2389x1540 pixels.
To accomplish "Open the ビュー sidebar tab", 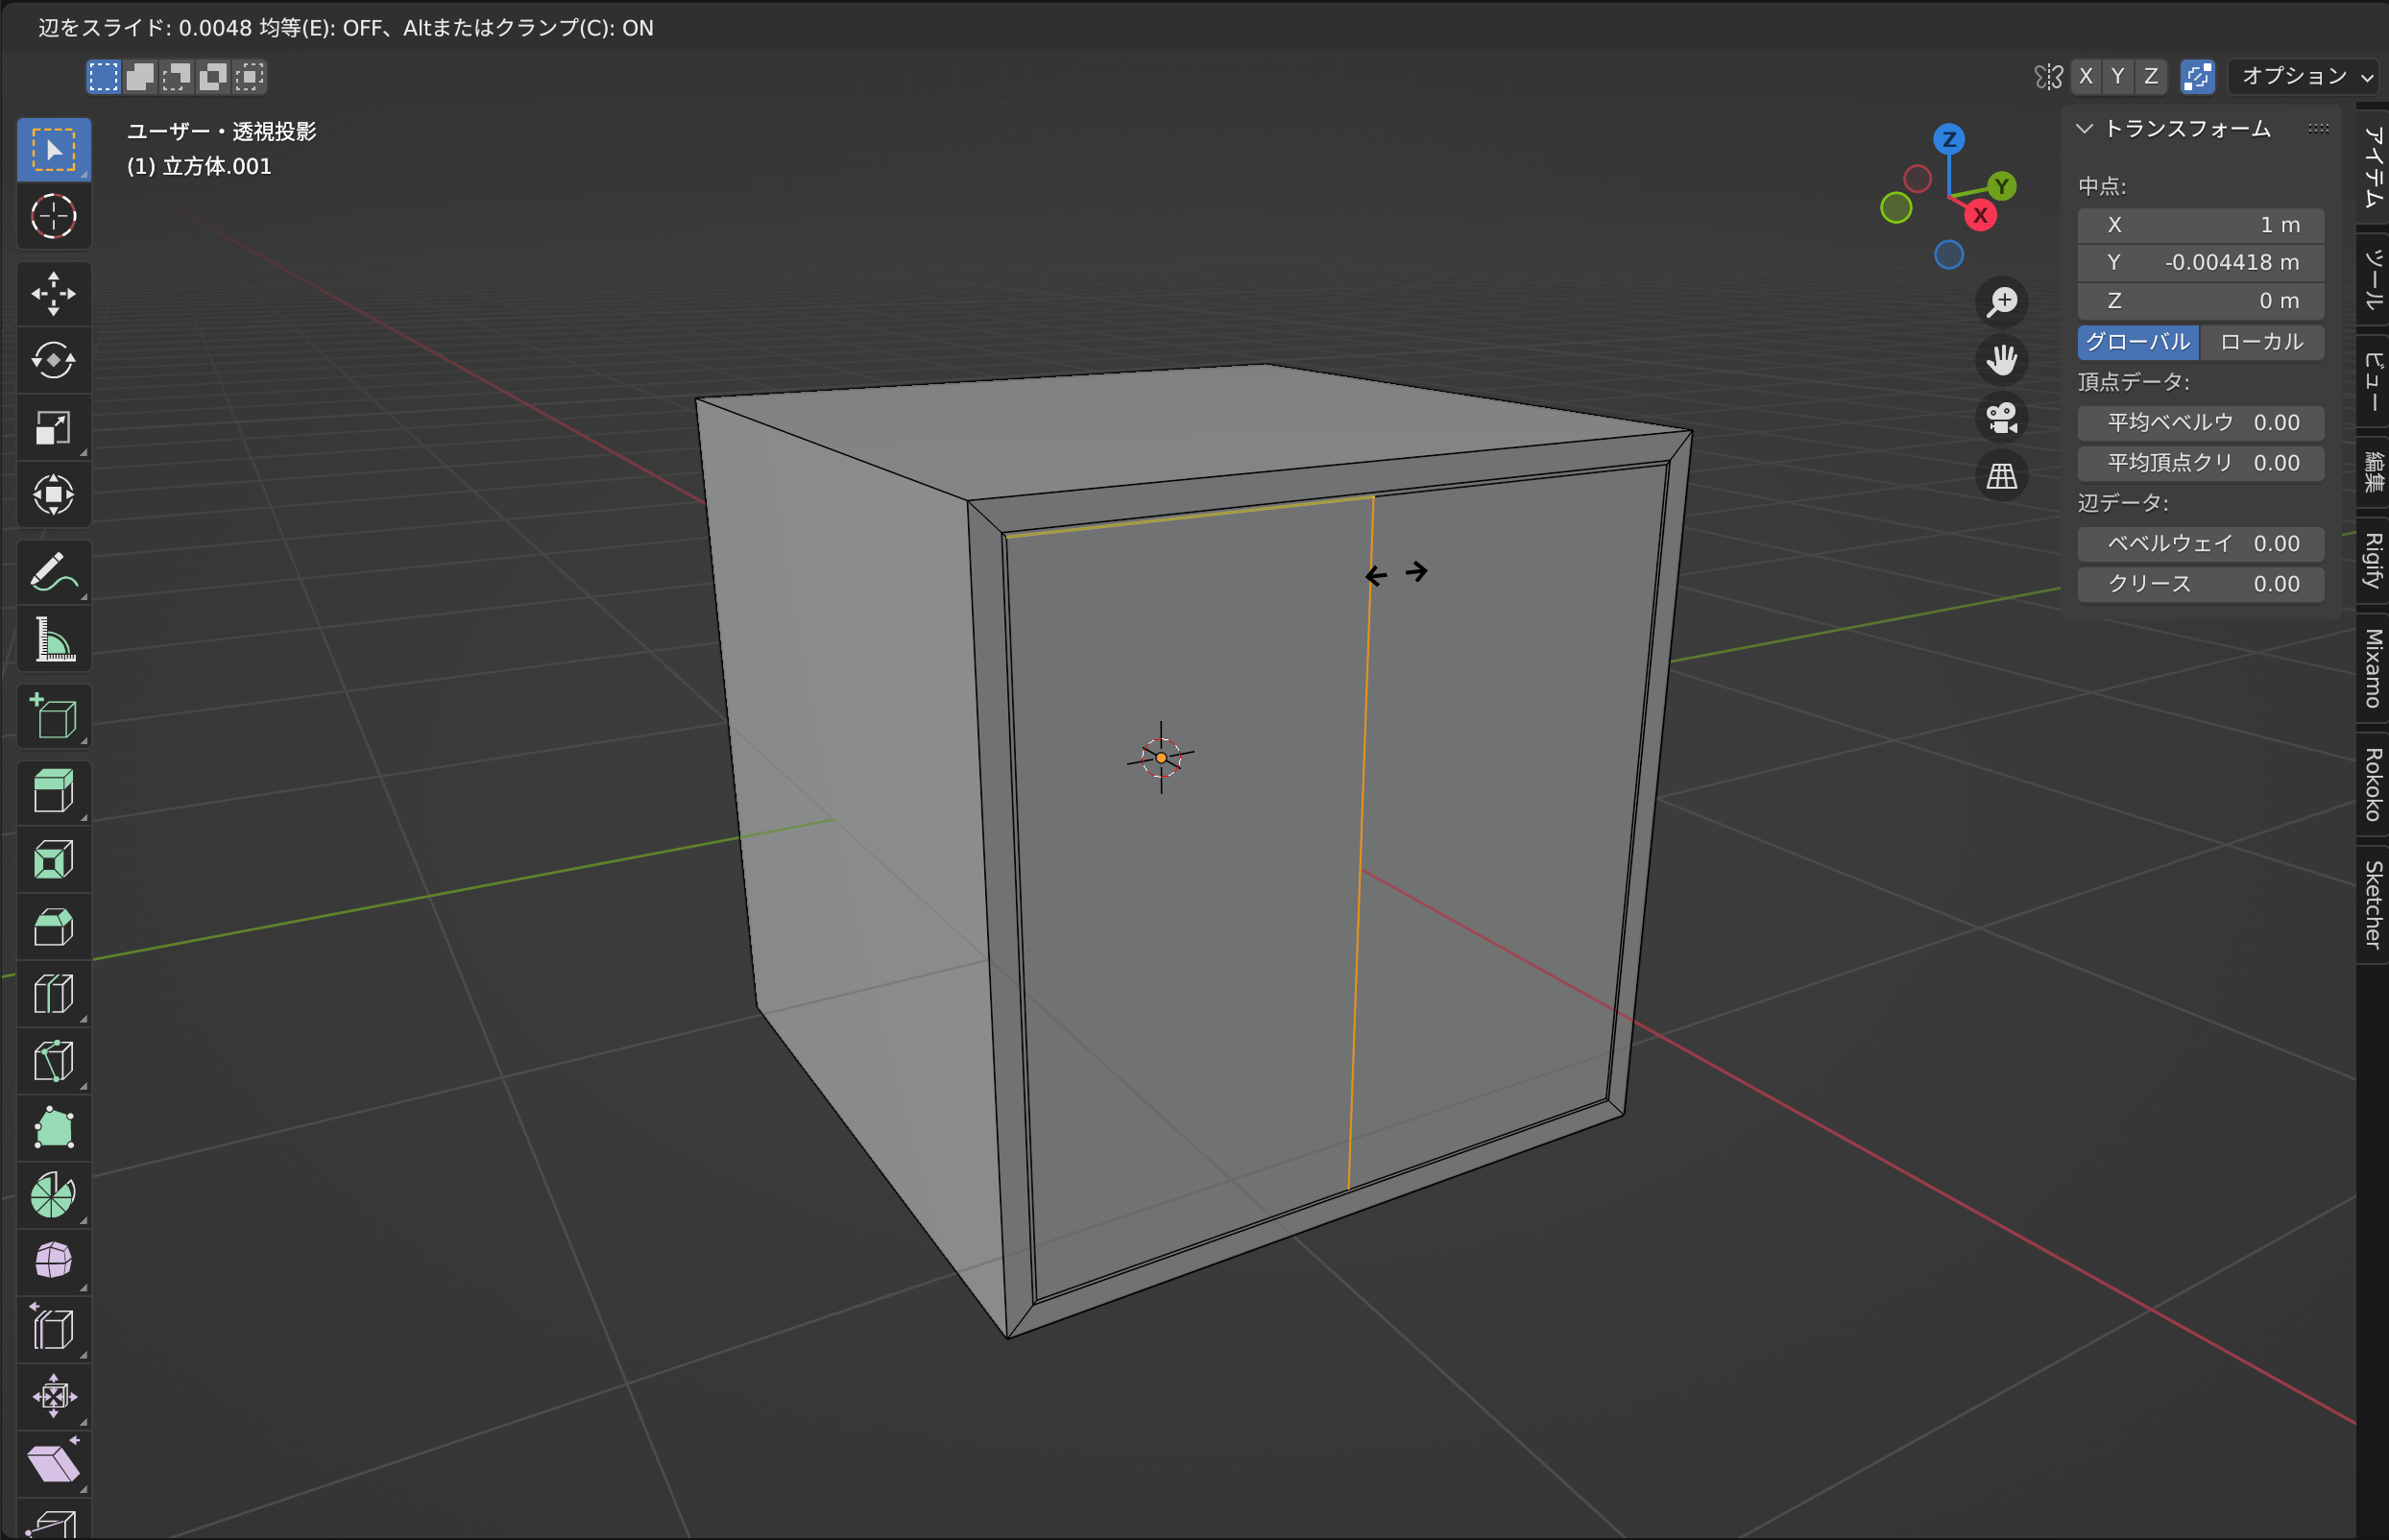I will (2373, 382).
